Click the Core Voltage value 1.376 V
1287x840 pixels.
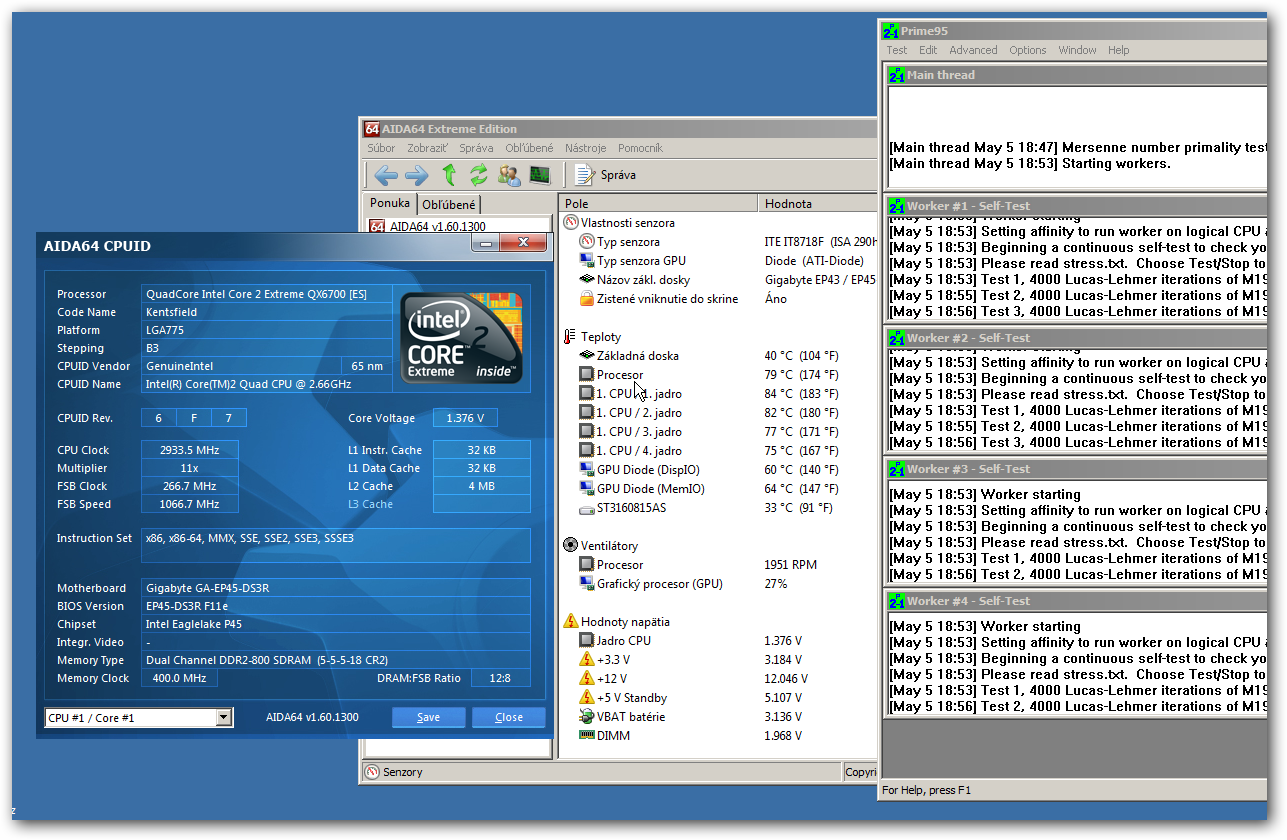tap(465, 418)
